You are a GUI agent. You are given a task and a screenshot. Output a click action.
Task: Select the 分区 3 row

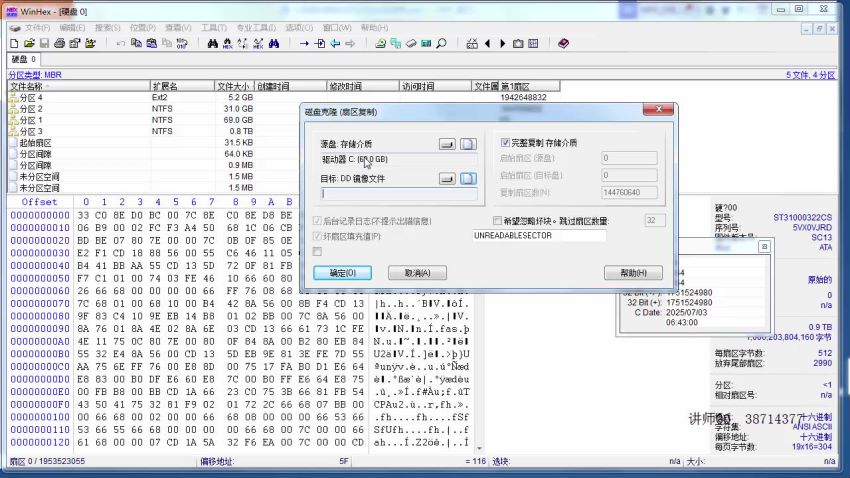click(x=154, y=132)
